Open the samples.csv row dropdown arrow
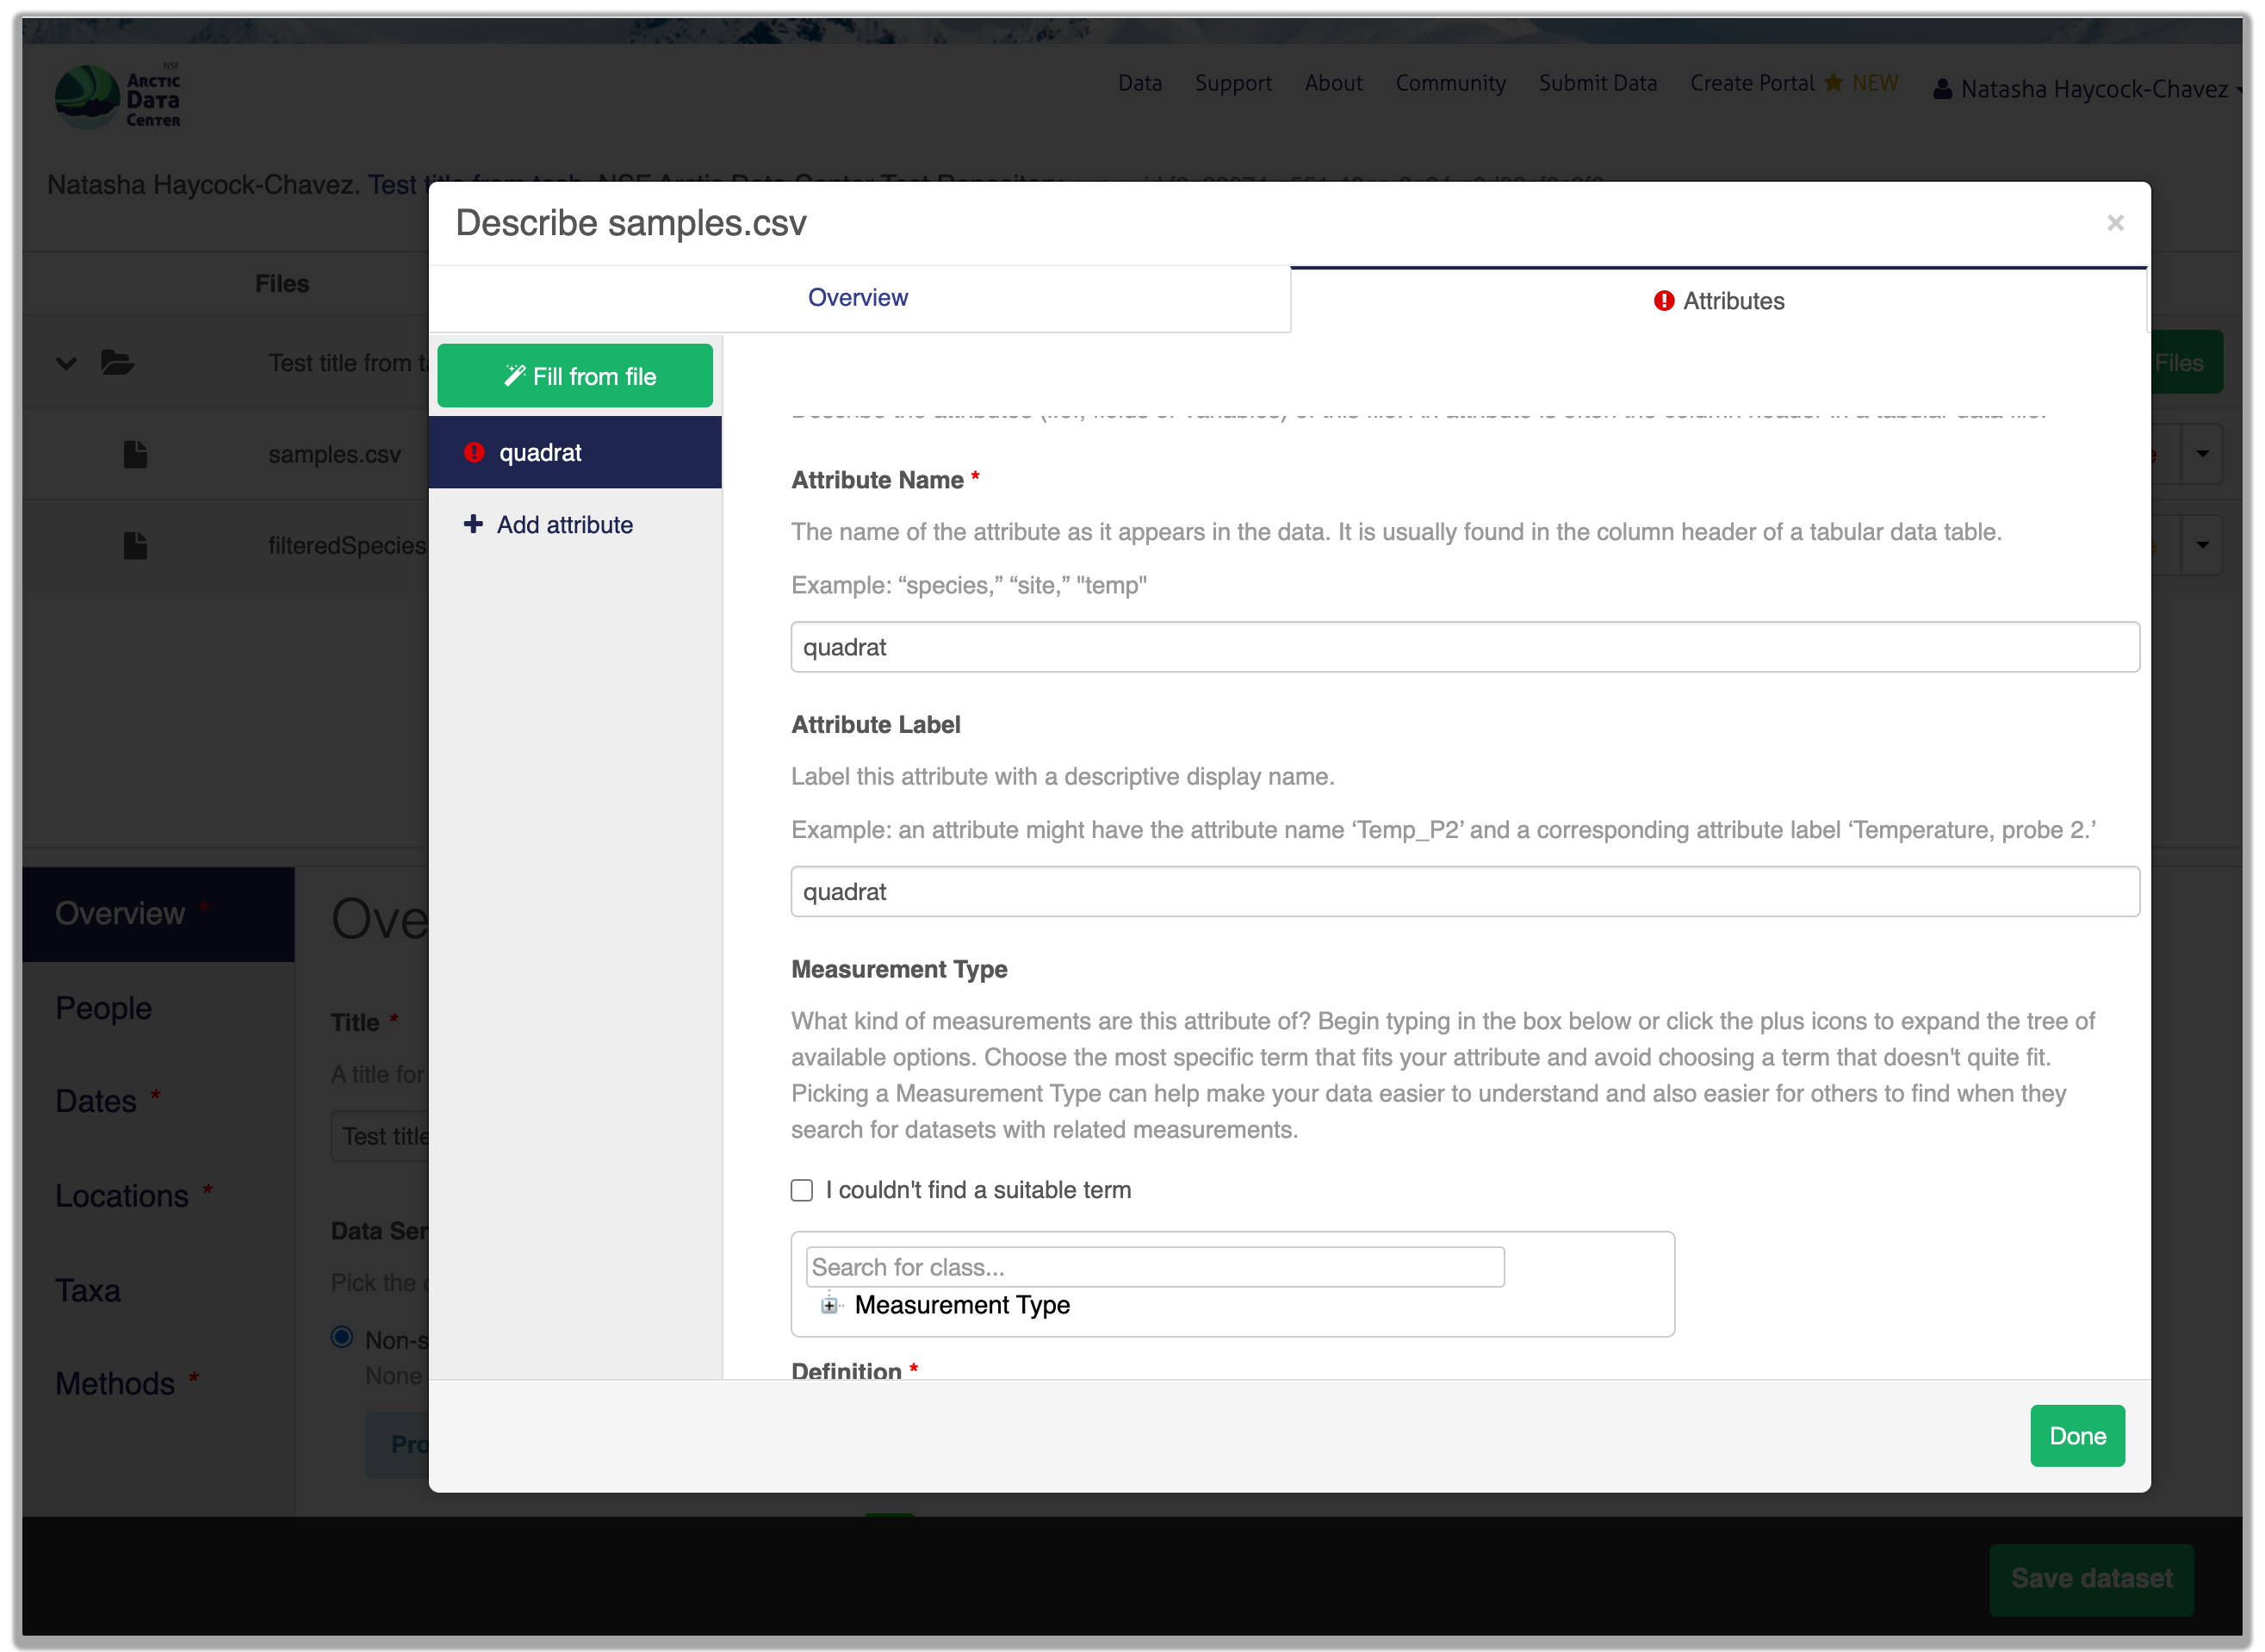This screenshot has width=2265, height=1652. click(2202, 454)
